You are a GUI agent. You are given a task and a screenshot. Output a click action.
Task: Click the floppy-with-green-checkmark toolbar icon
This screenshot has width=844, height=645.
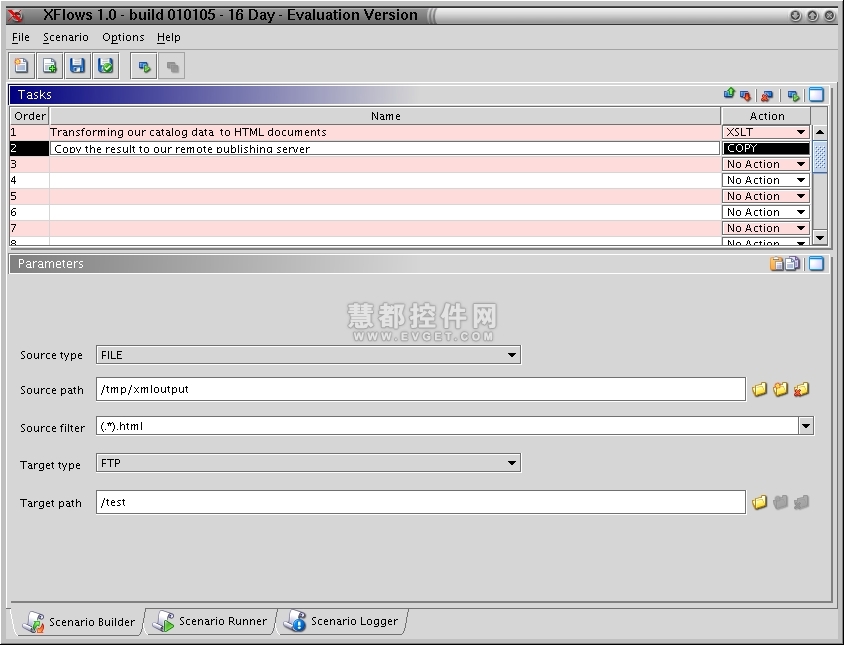pyautogui.click(x=106, y=66)
